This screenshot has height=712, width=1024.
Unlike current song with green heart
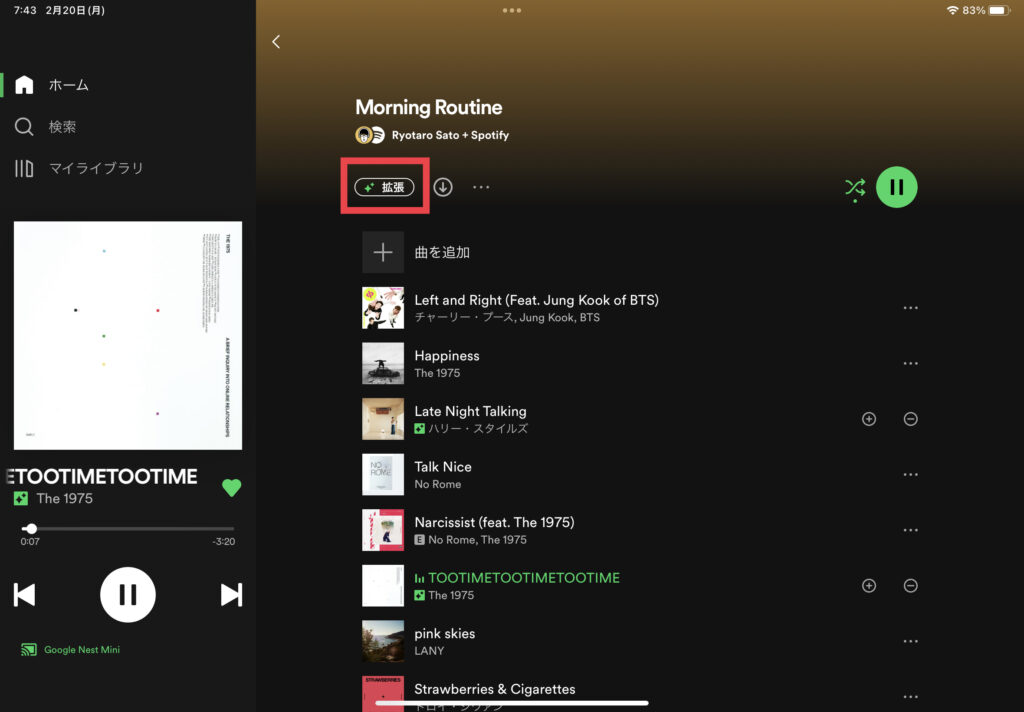point(231,487)
